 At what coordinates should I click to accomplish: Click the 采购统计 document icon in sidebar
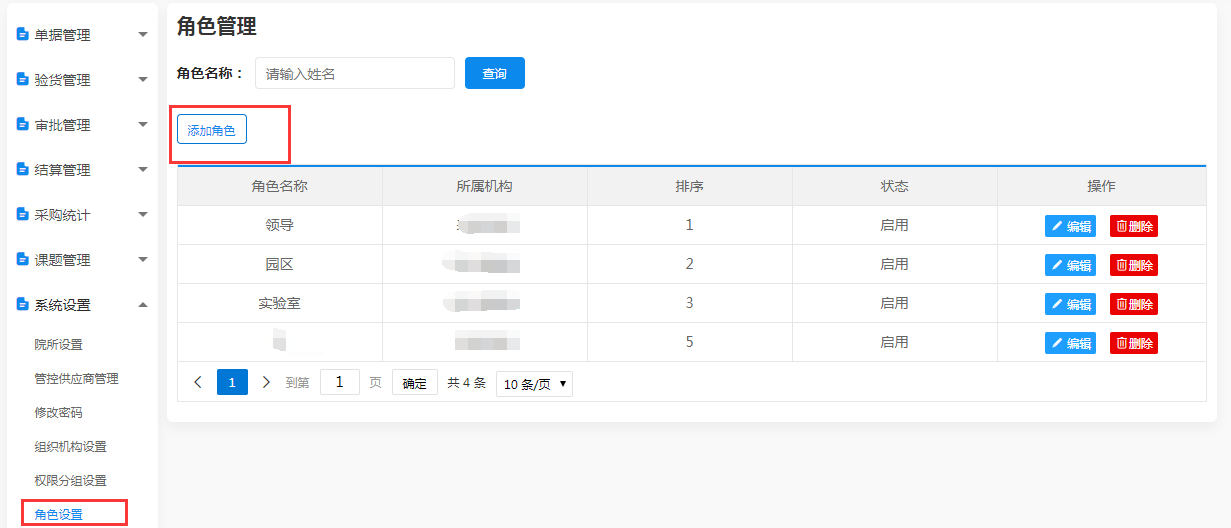point(23,214)
